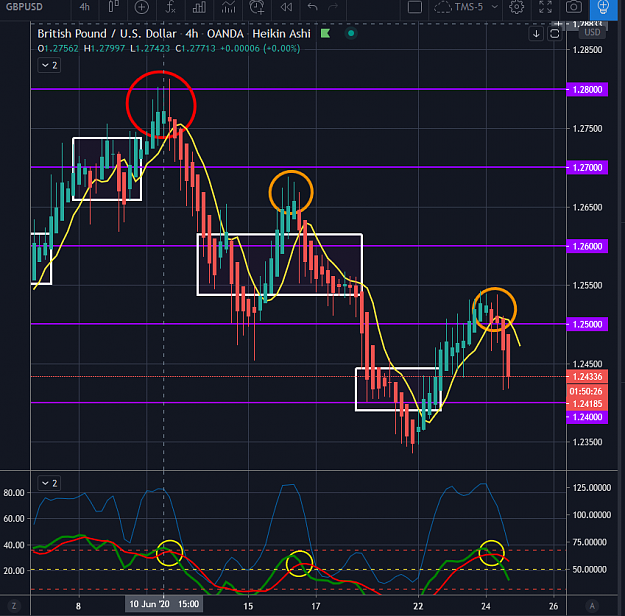Click the green market status dot

(x=351, y=33)
